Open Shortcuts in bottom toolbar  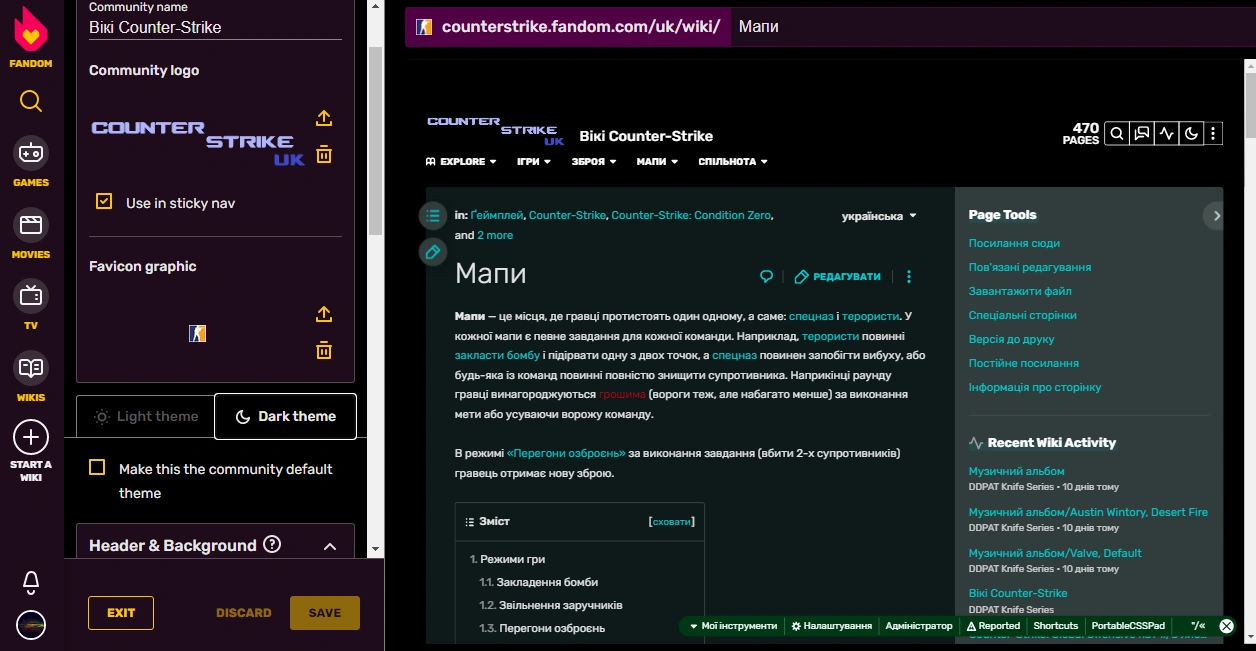pos(1056,626)
